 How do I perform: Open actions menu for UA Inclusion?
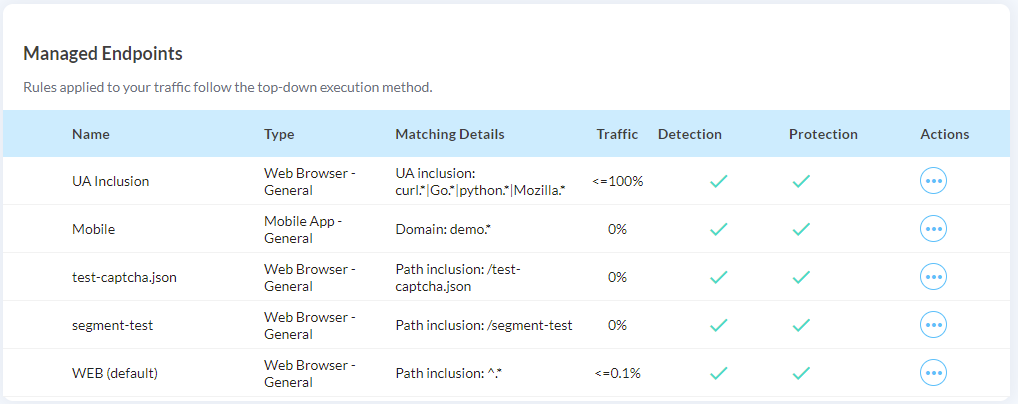933,181
